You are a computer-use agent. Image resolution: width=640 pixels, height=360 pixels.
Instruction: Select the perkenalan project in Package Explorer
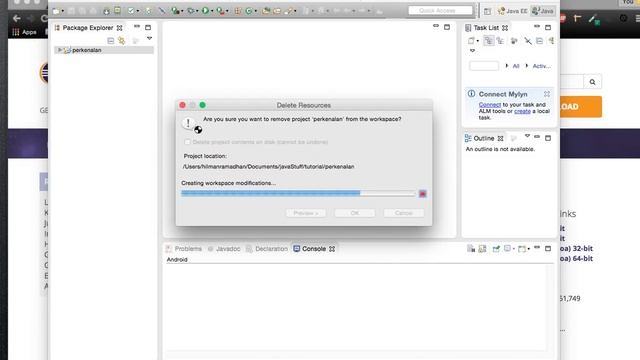pos(104,50)
